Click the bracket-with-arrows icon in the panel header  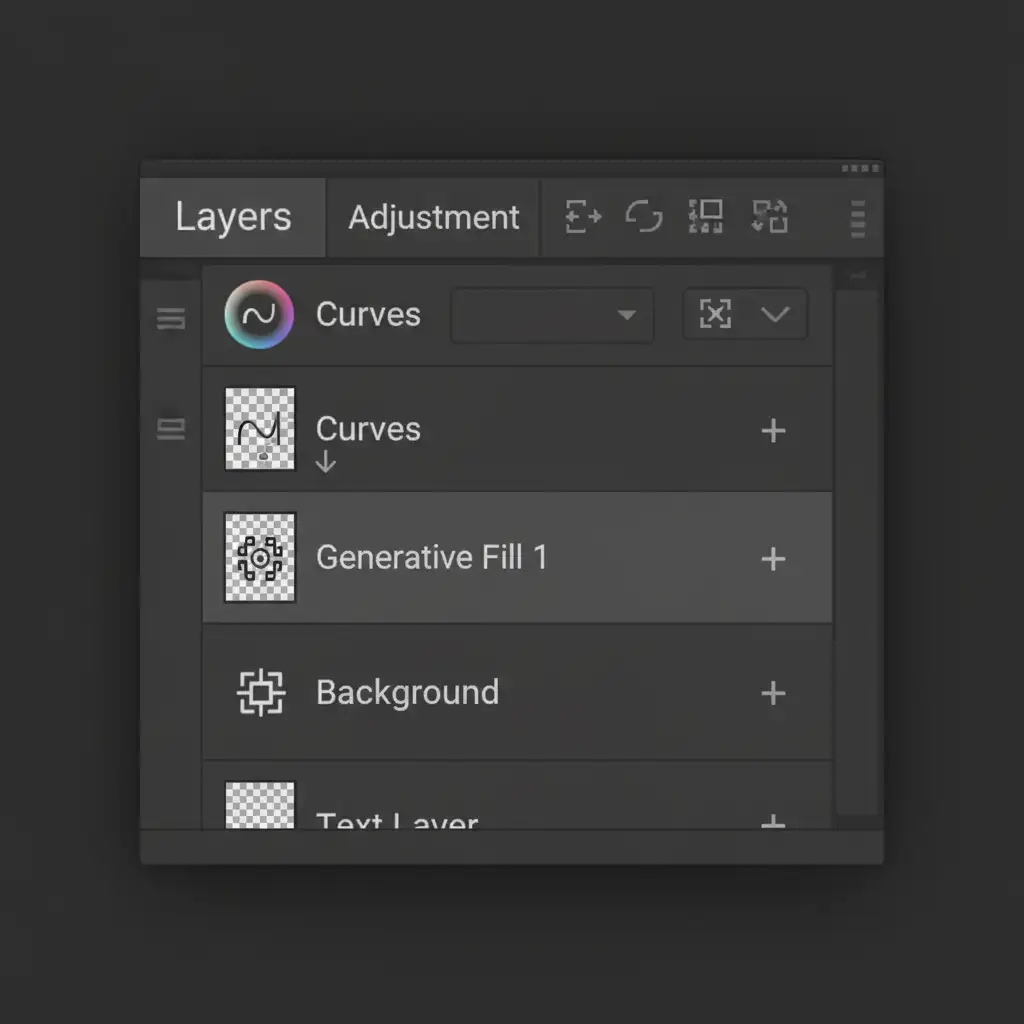(583, 217)
